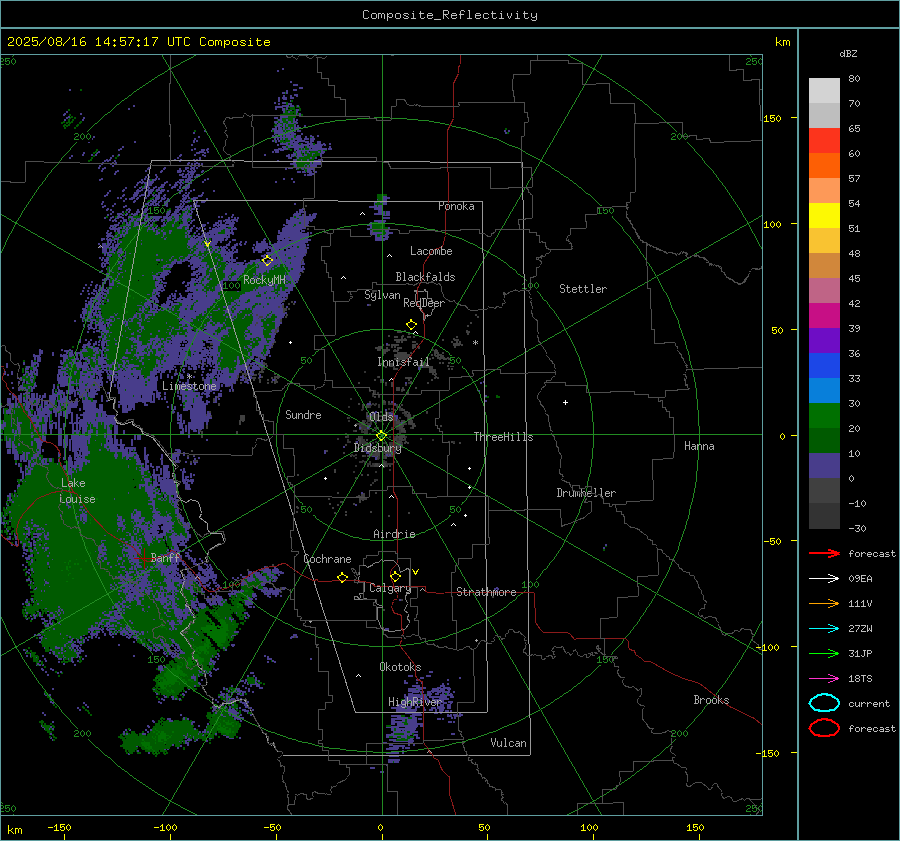Click the Strathmore label
The image size is (900, 841).
point(486,592)
